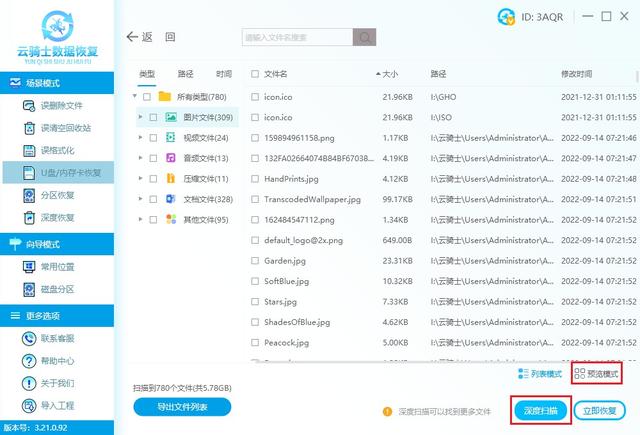The height and width of the screenshot is (435, 640).
Task: Expand the 文档文件 tree node
Action: tap(140, 199)
